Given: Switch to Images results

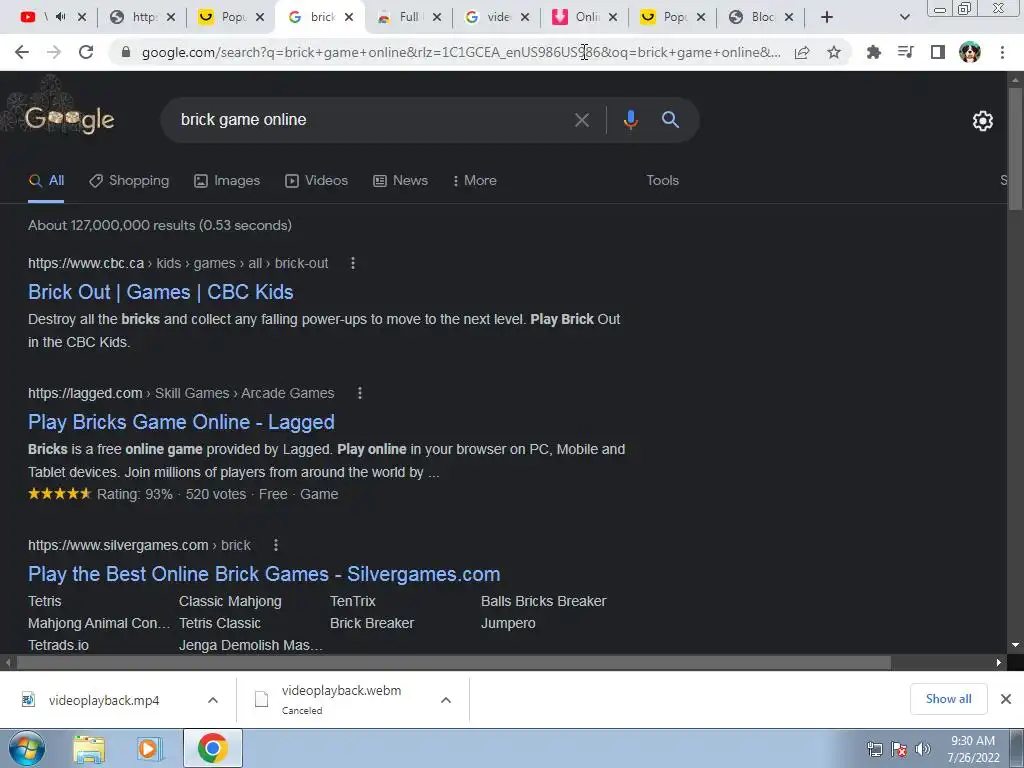Looking at the screenshot, I should (x=227, y=181).
